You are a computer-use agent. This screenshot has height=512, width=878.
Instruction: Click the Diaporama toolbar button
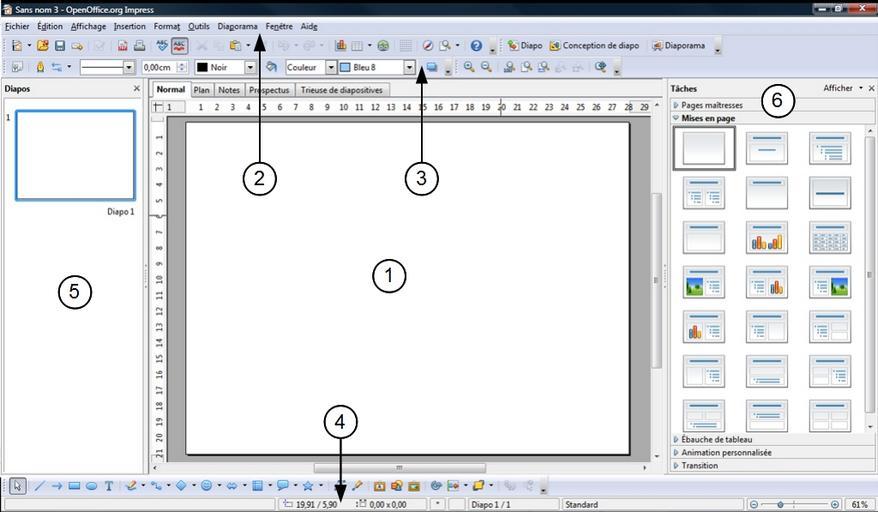coord(679,46)
